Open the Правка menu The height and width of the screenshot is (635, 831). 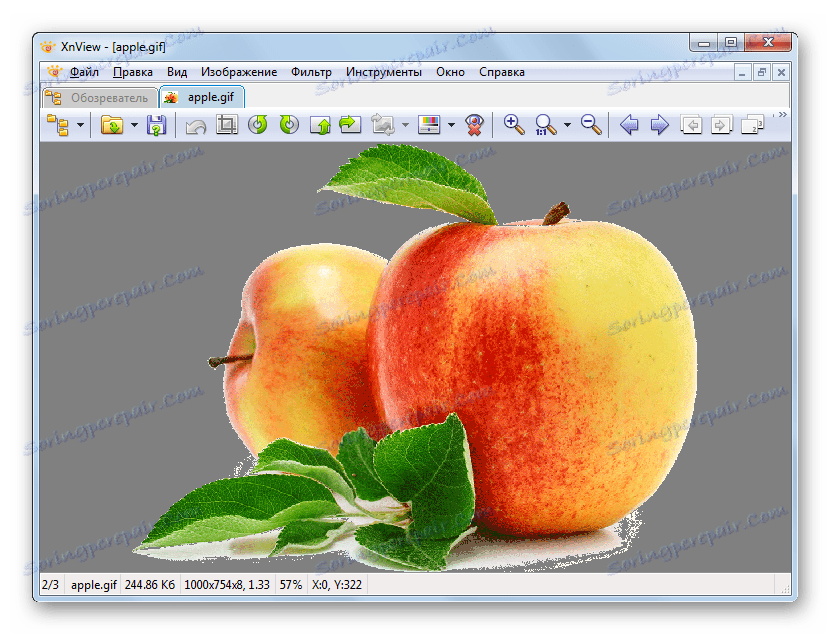132,72
